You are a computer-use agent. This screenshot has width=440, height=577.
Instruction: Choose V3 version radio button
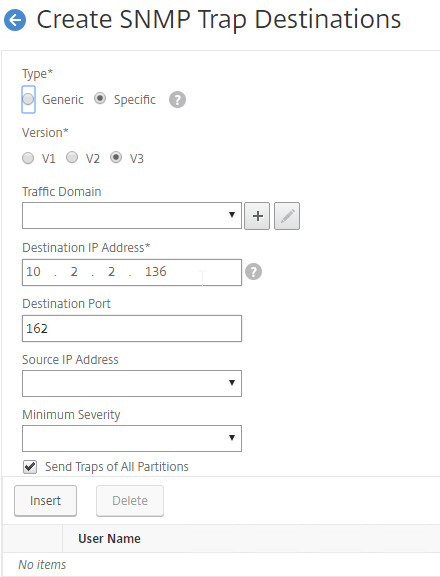click(x=116, y=157)
